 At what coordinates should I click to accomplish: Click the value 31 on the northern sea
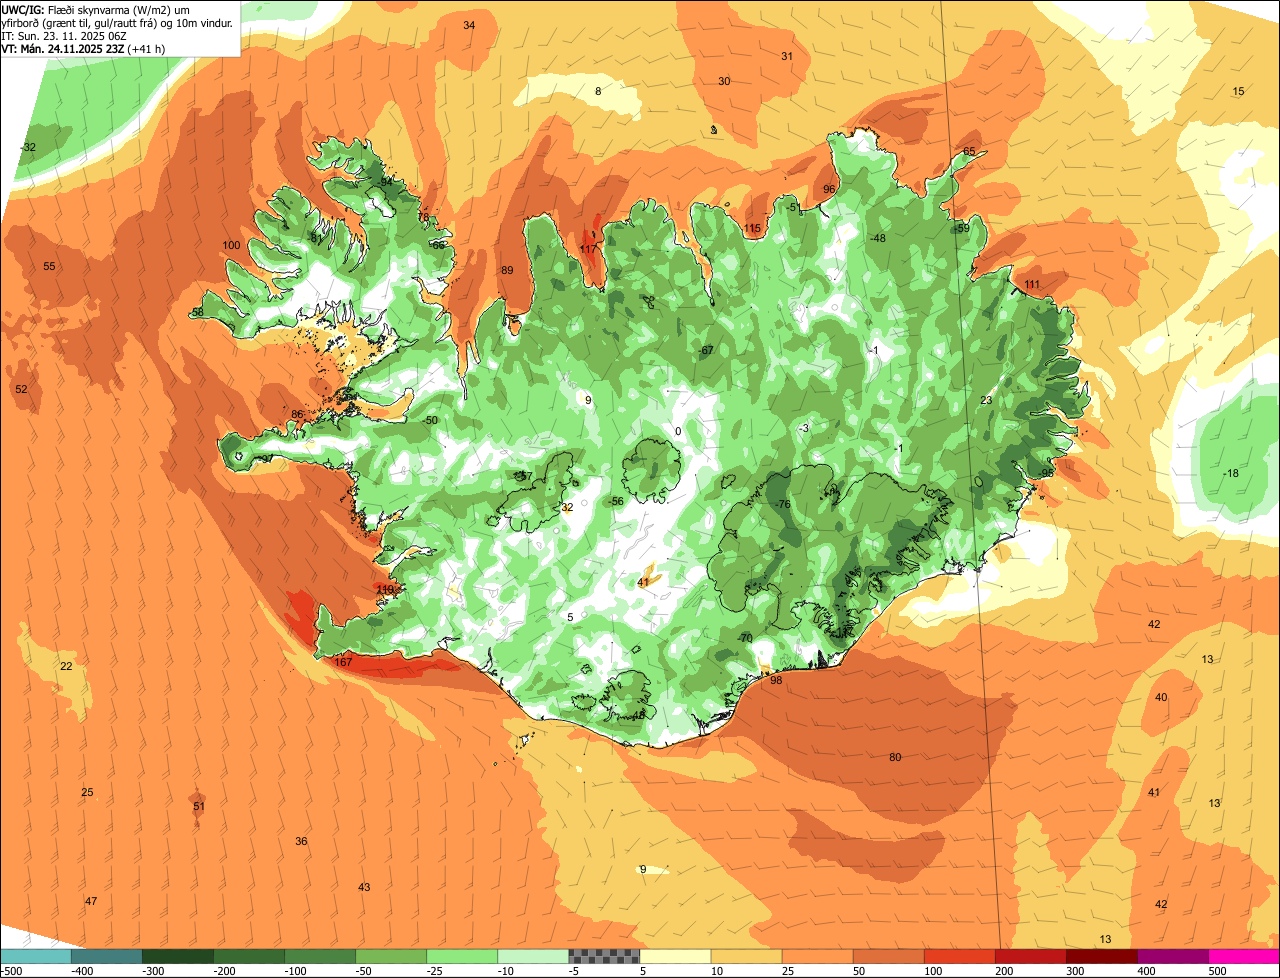tap(787, 56)
